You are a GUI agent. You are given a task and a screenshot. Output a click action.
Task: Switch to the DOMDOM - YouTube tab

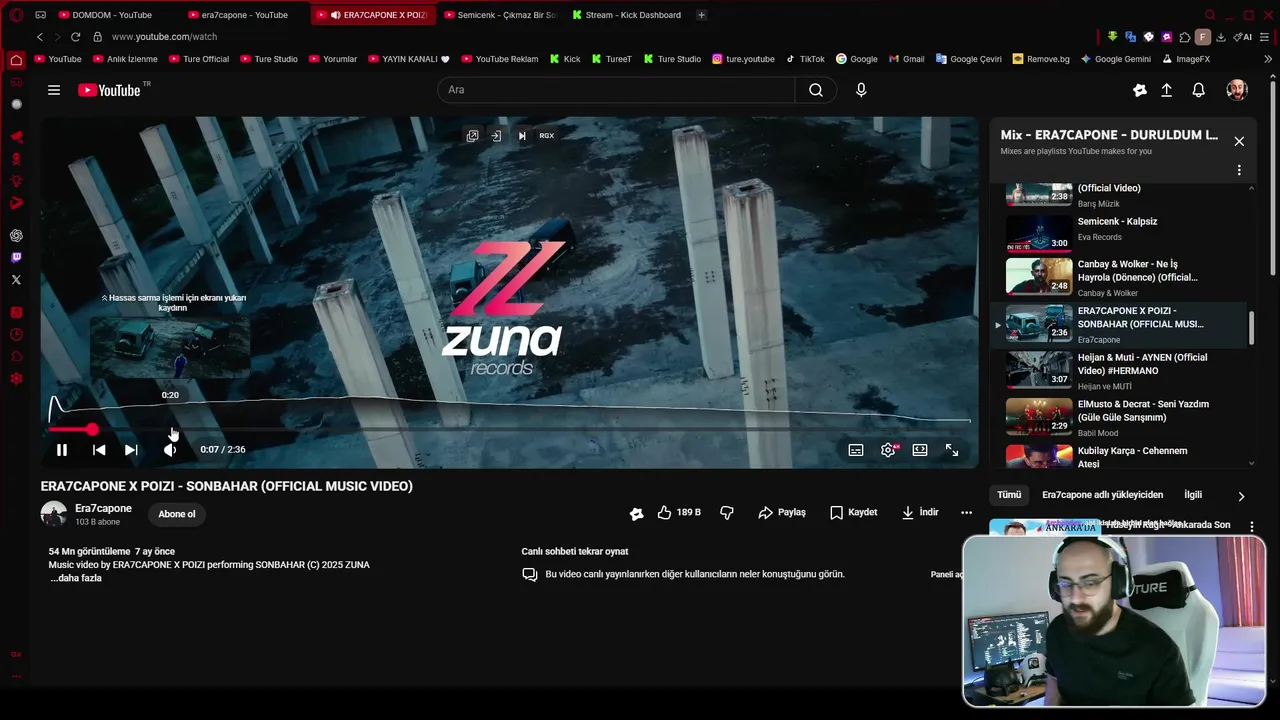(x=112, y=15)
